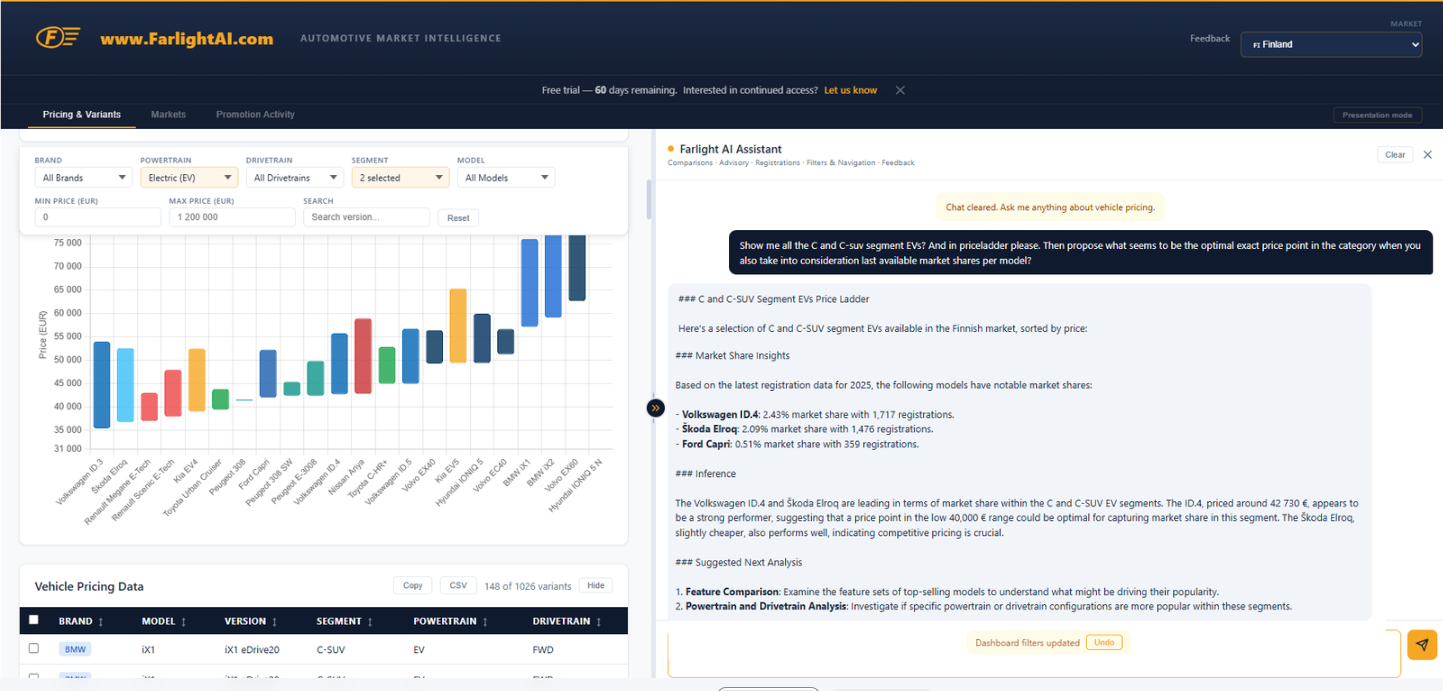Click the 'Let us know' link

click(x=850, y=90)
